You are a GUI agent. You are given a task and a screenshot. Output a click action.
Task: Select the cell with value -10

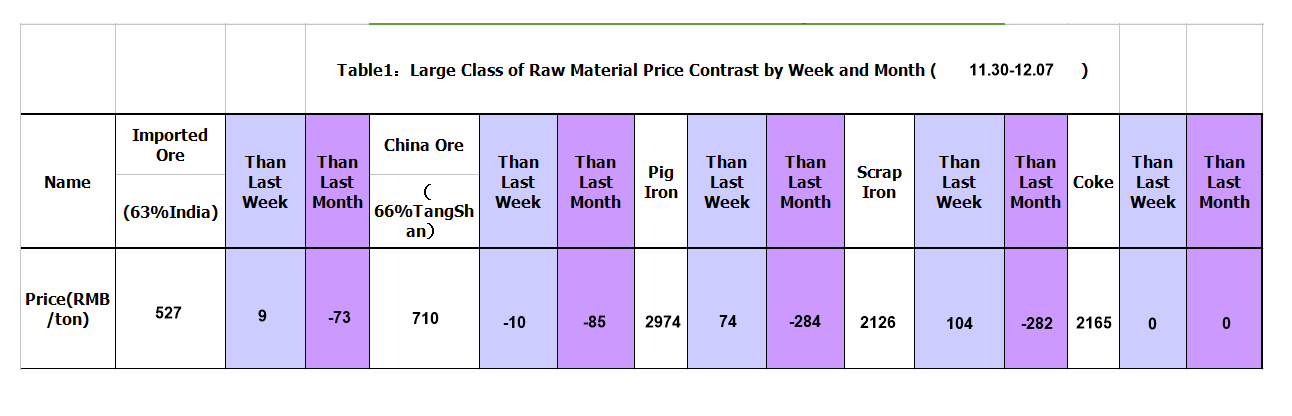coord(518,322)
